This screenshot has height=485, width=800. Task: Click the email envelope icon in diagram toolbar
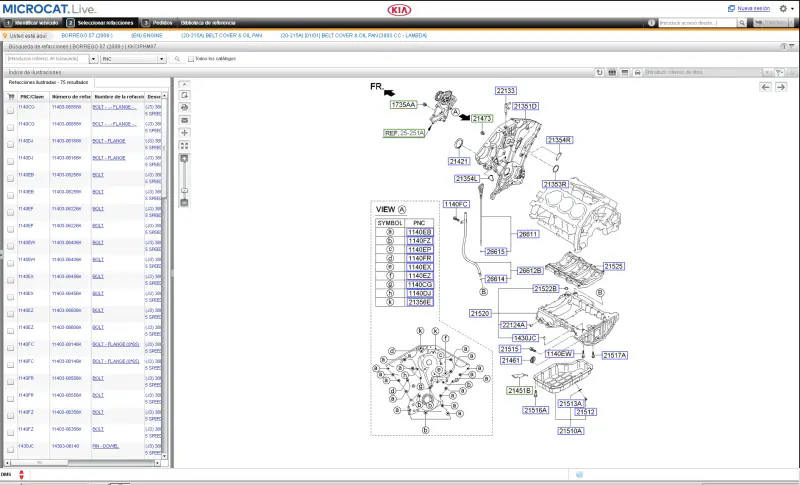tap(184, 120)
